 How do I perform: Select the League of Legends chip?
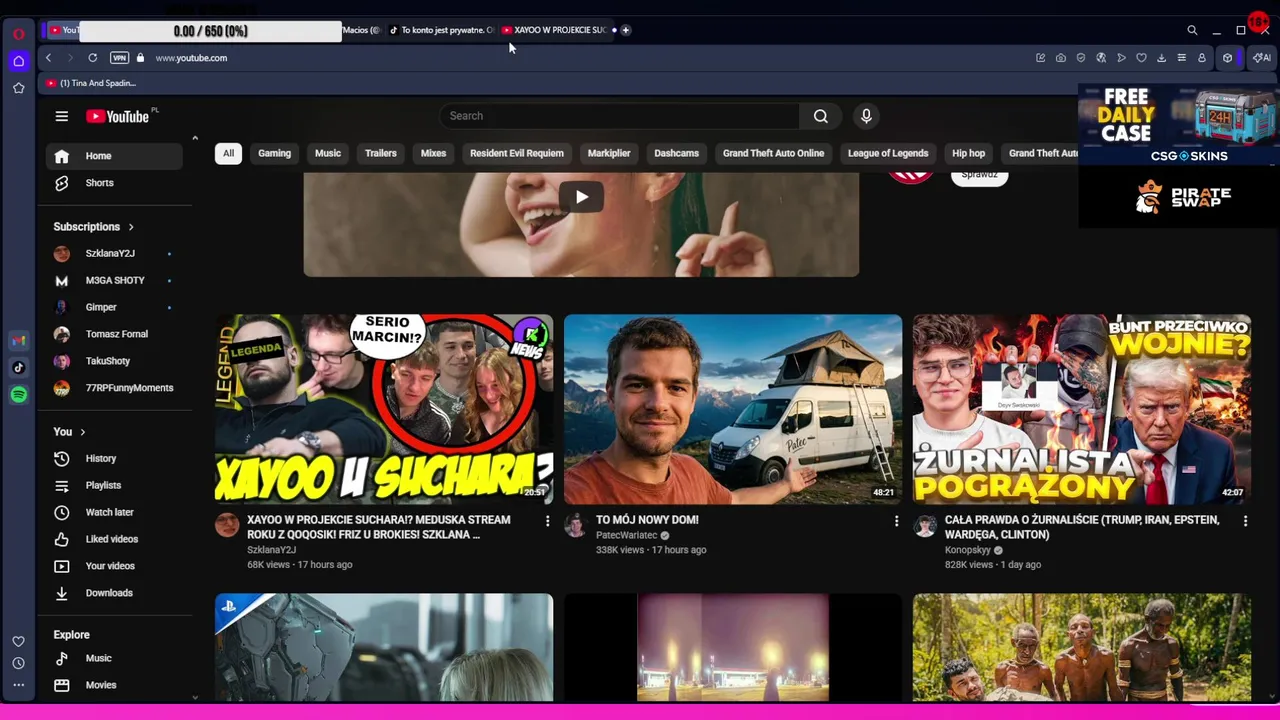tap(888, 153)
